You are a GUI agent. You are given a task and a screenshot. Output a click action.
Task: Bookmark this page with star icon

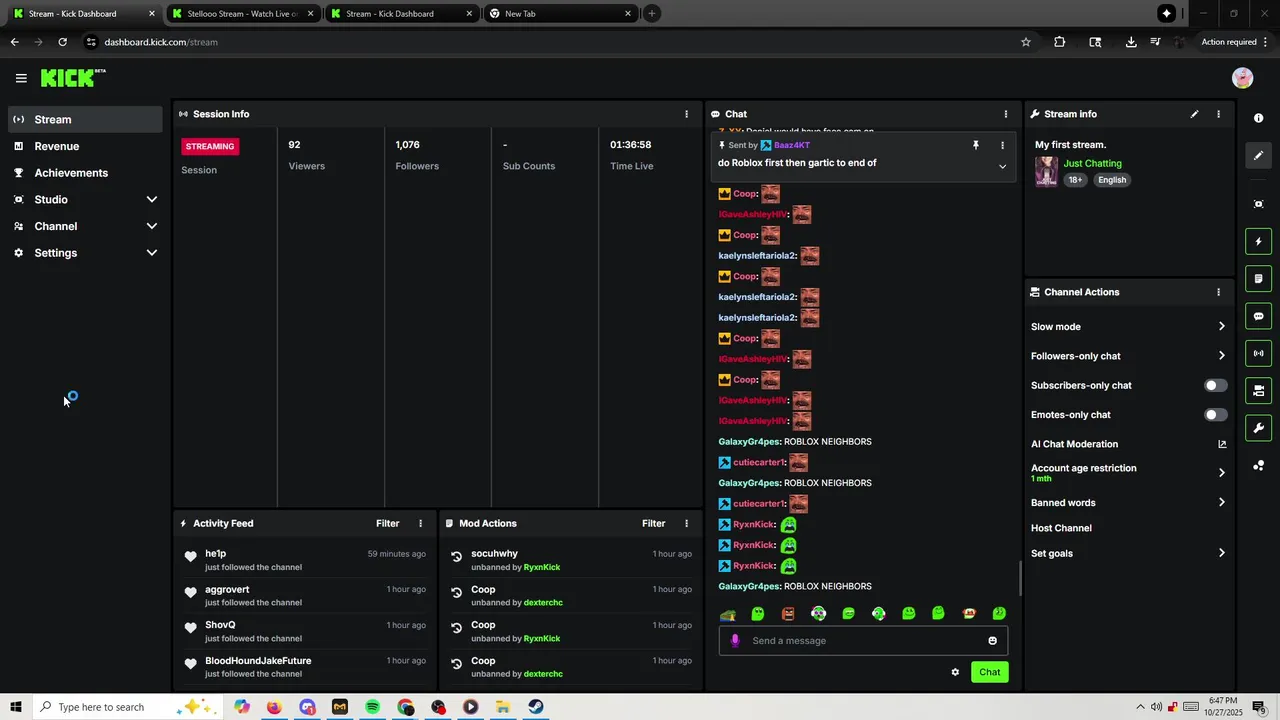(1025, 42)
